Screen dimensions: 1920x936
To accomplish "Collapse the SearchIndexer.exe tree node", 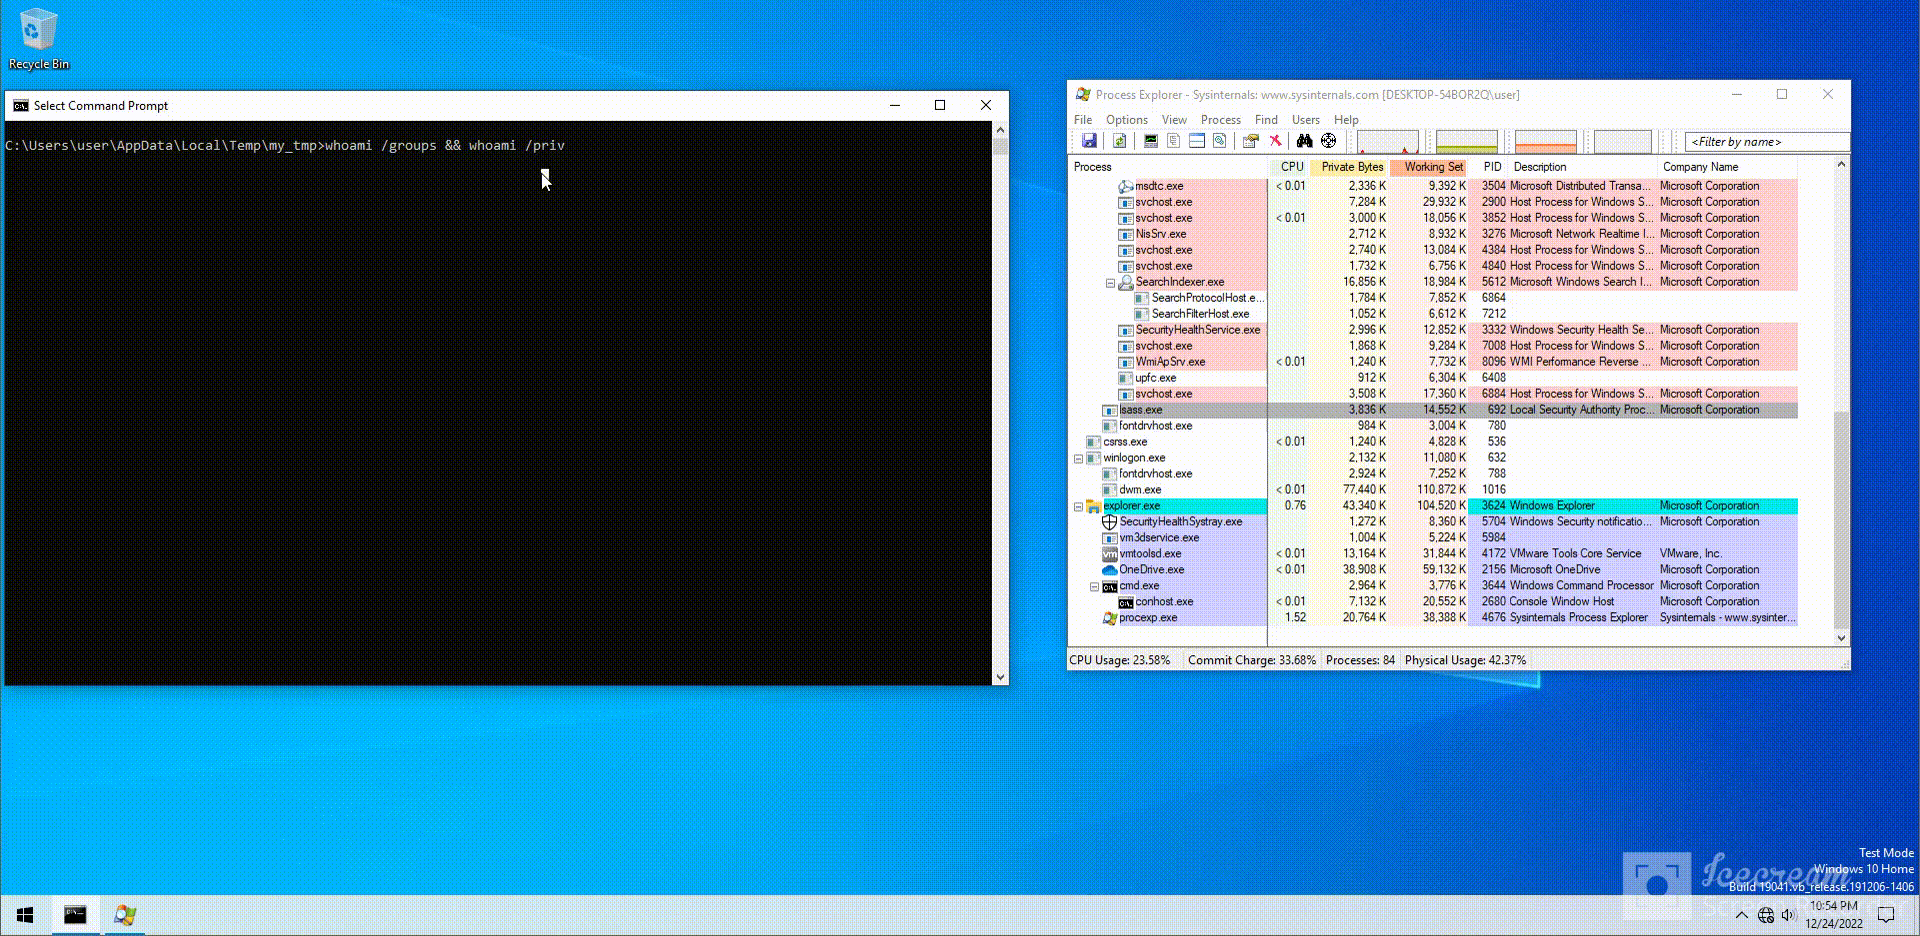I will click(1110, 283).
